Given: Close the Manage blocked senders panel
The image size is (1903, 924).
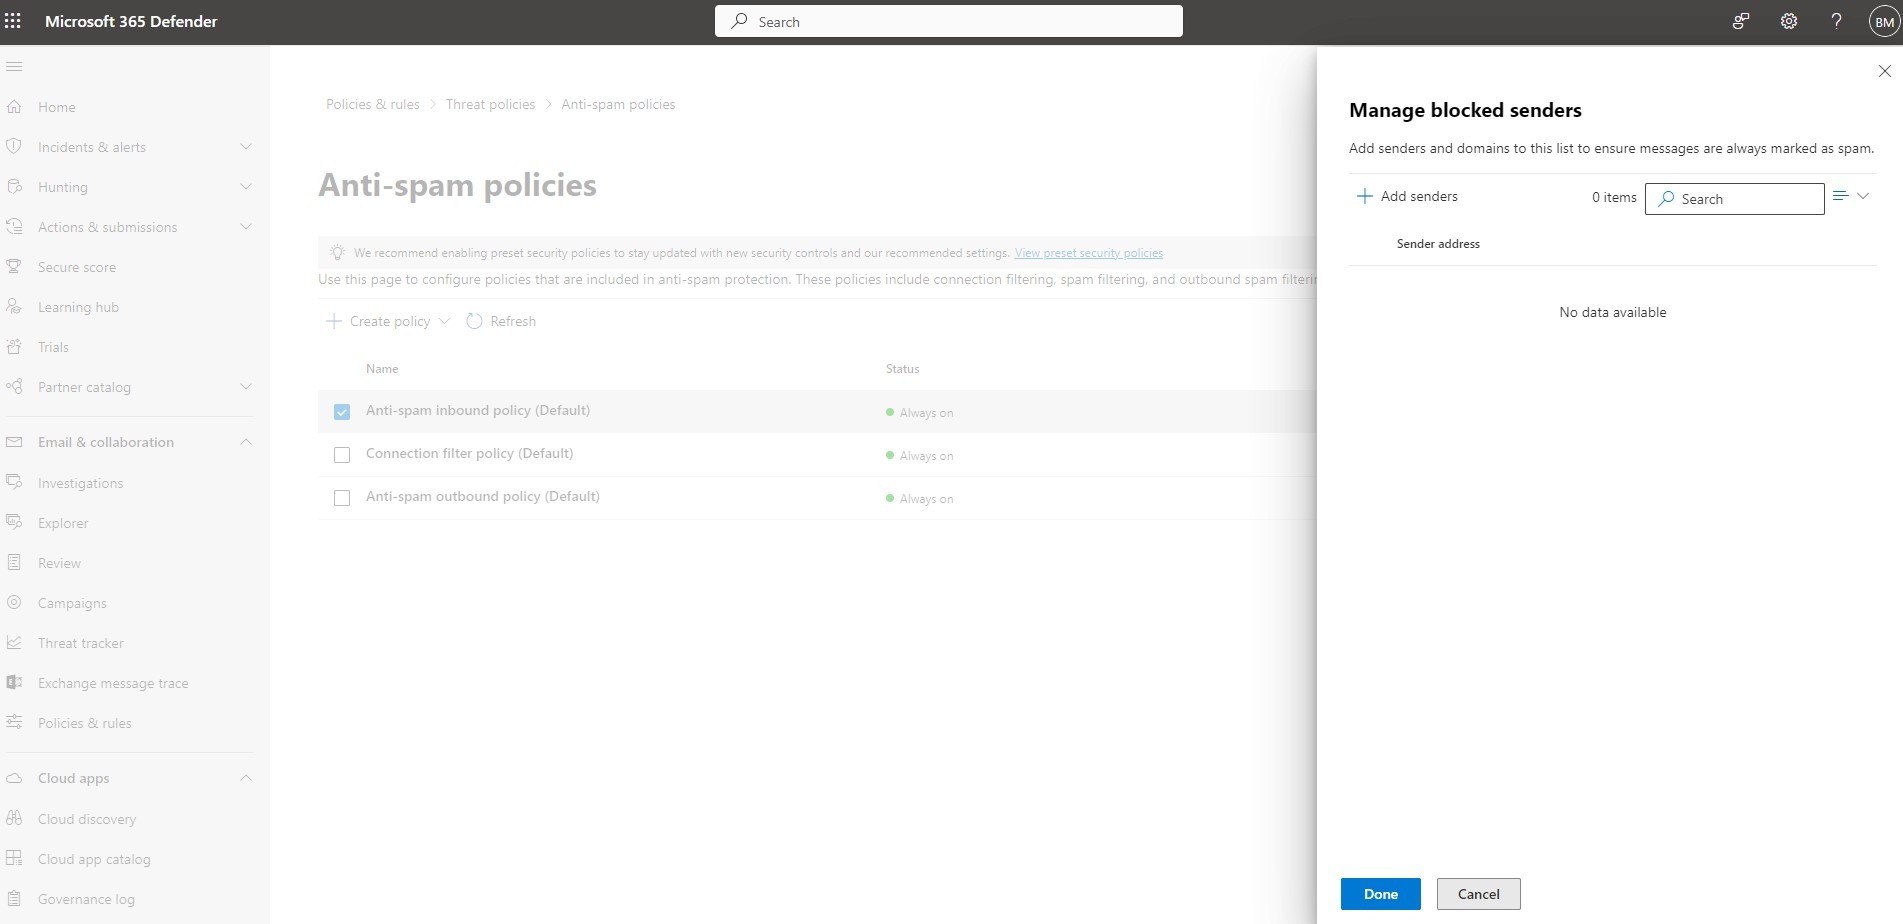Looking at the screenshot, I should (x=1884, y=71).
